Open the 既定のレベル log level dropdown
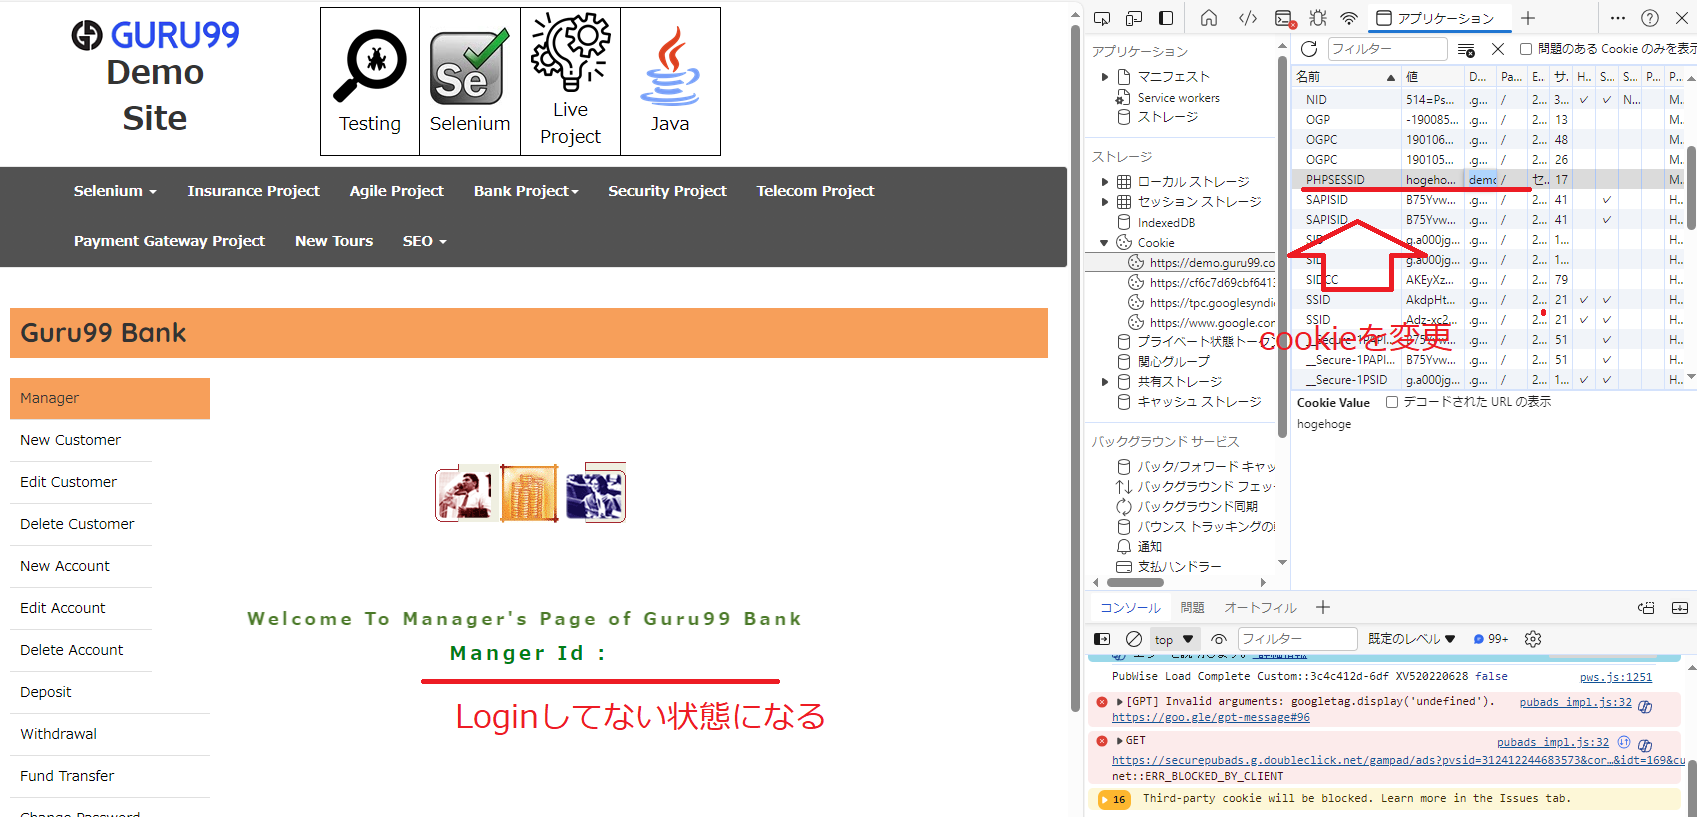Screen dimensions: 1697x817 [1411, 639]
